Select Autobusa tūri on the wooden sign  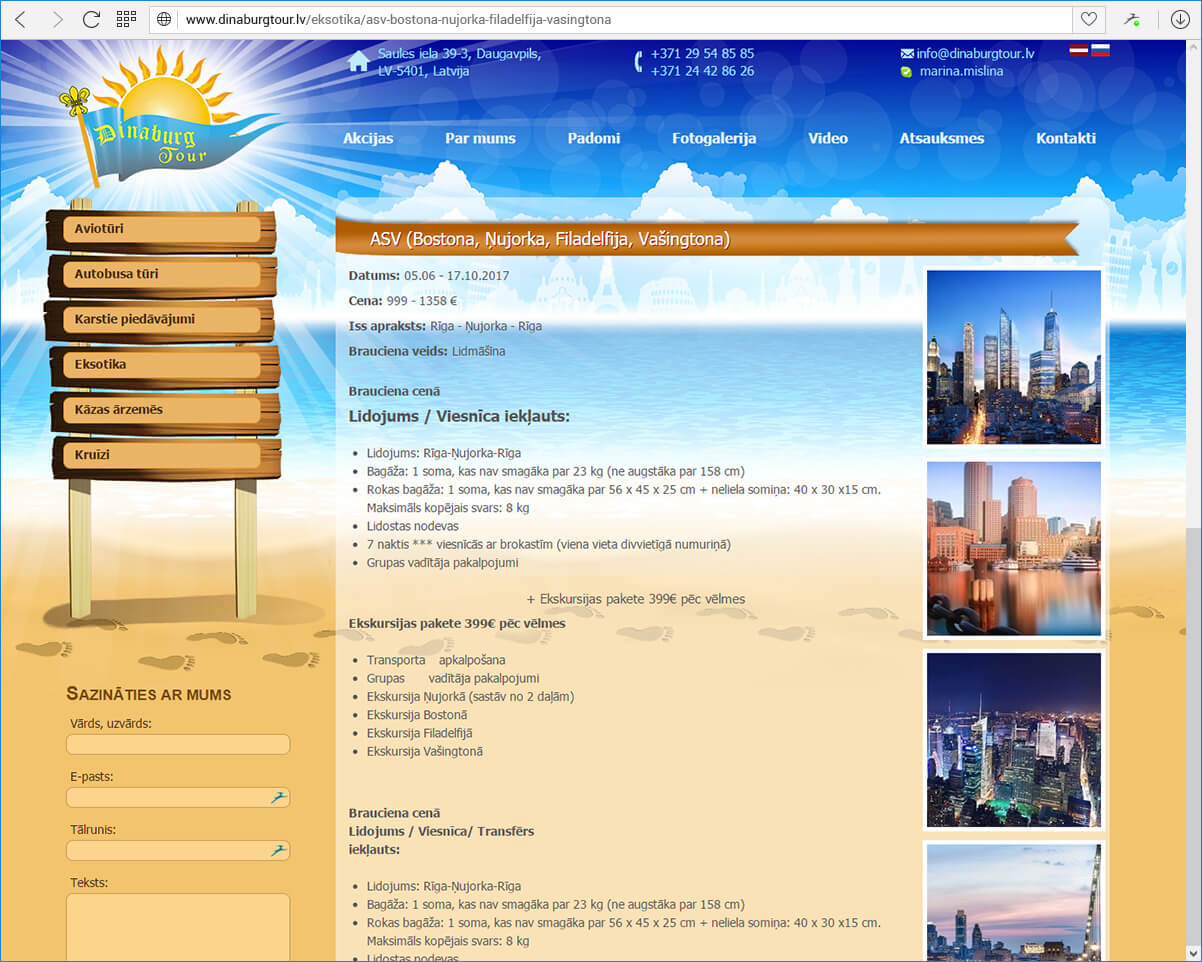162,274
